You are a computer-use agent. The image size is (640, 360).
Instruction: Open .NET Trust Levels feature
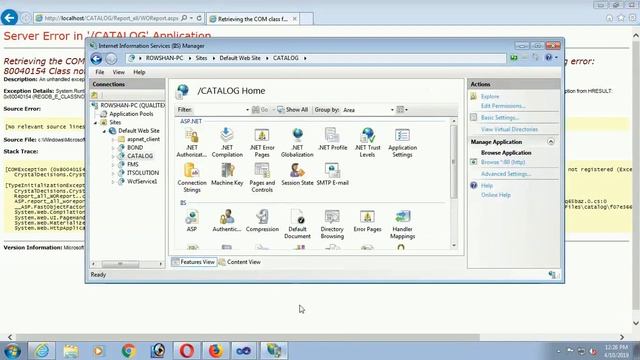click(367, 142)
